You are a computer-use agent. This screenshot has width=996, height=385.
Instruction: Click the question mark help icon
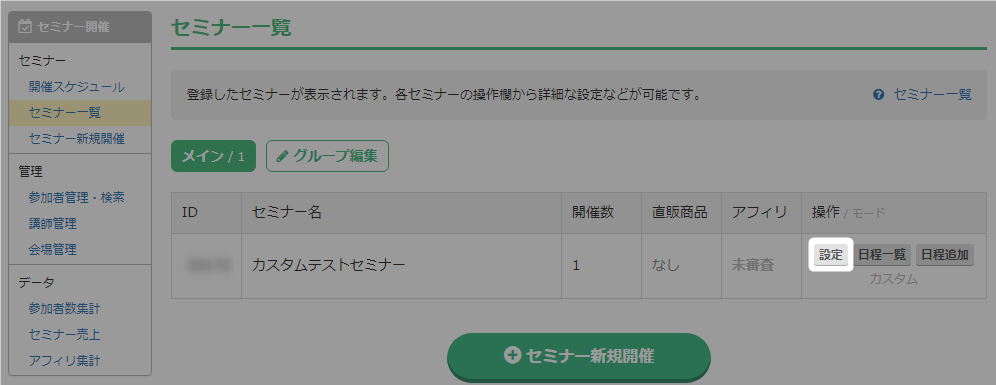pos(879,95)
